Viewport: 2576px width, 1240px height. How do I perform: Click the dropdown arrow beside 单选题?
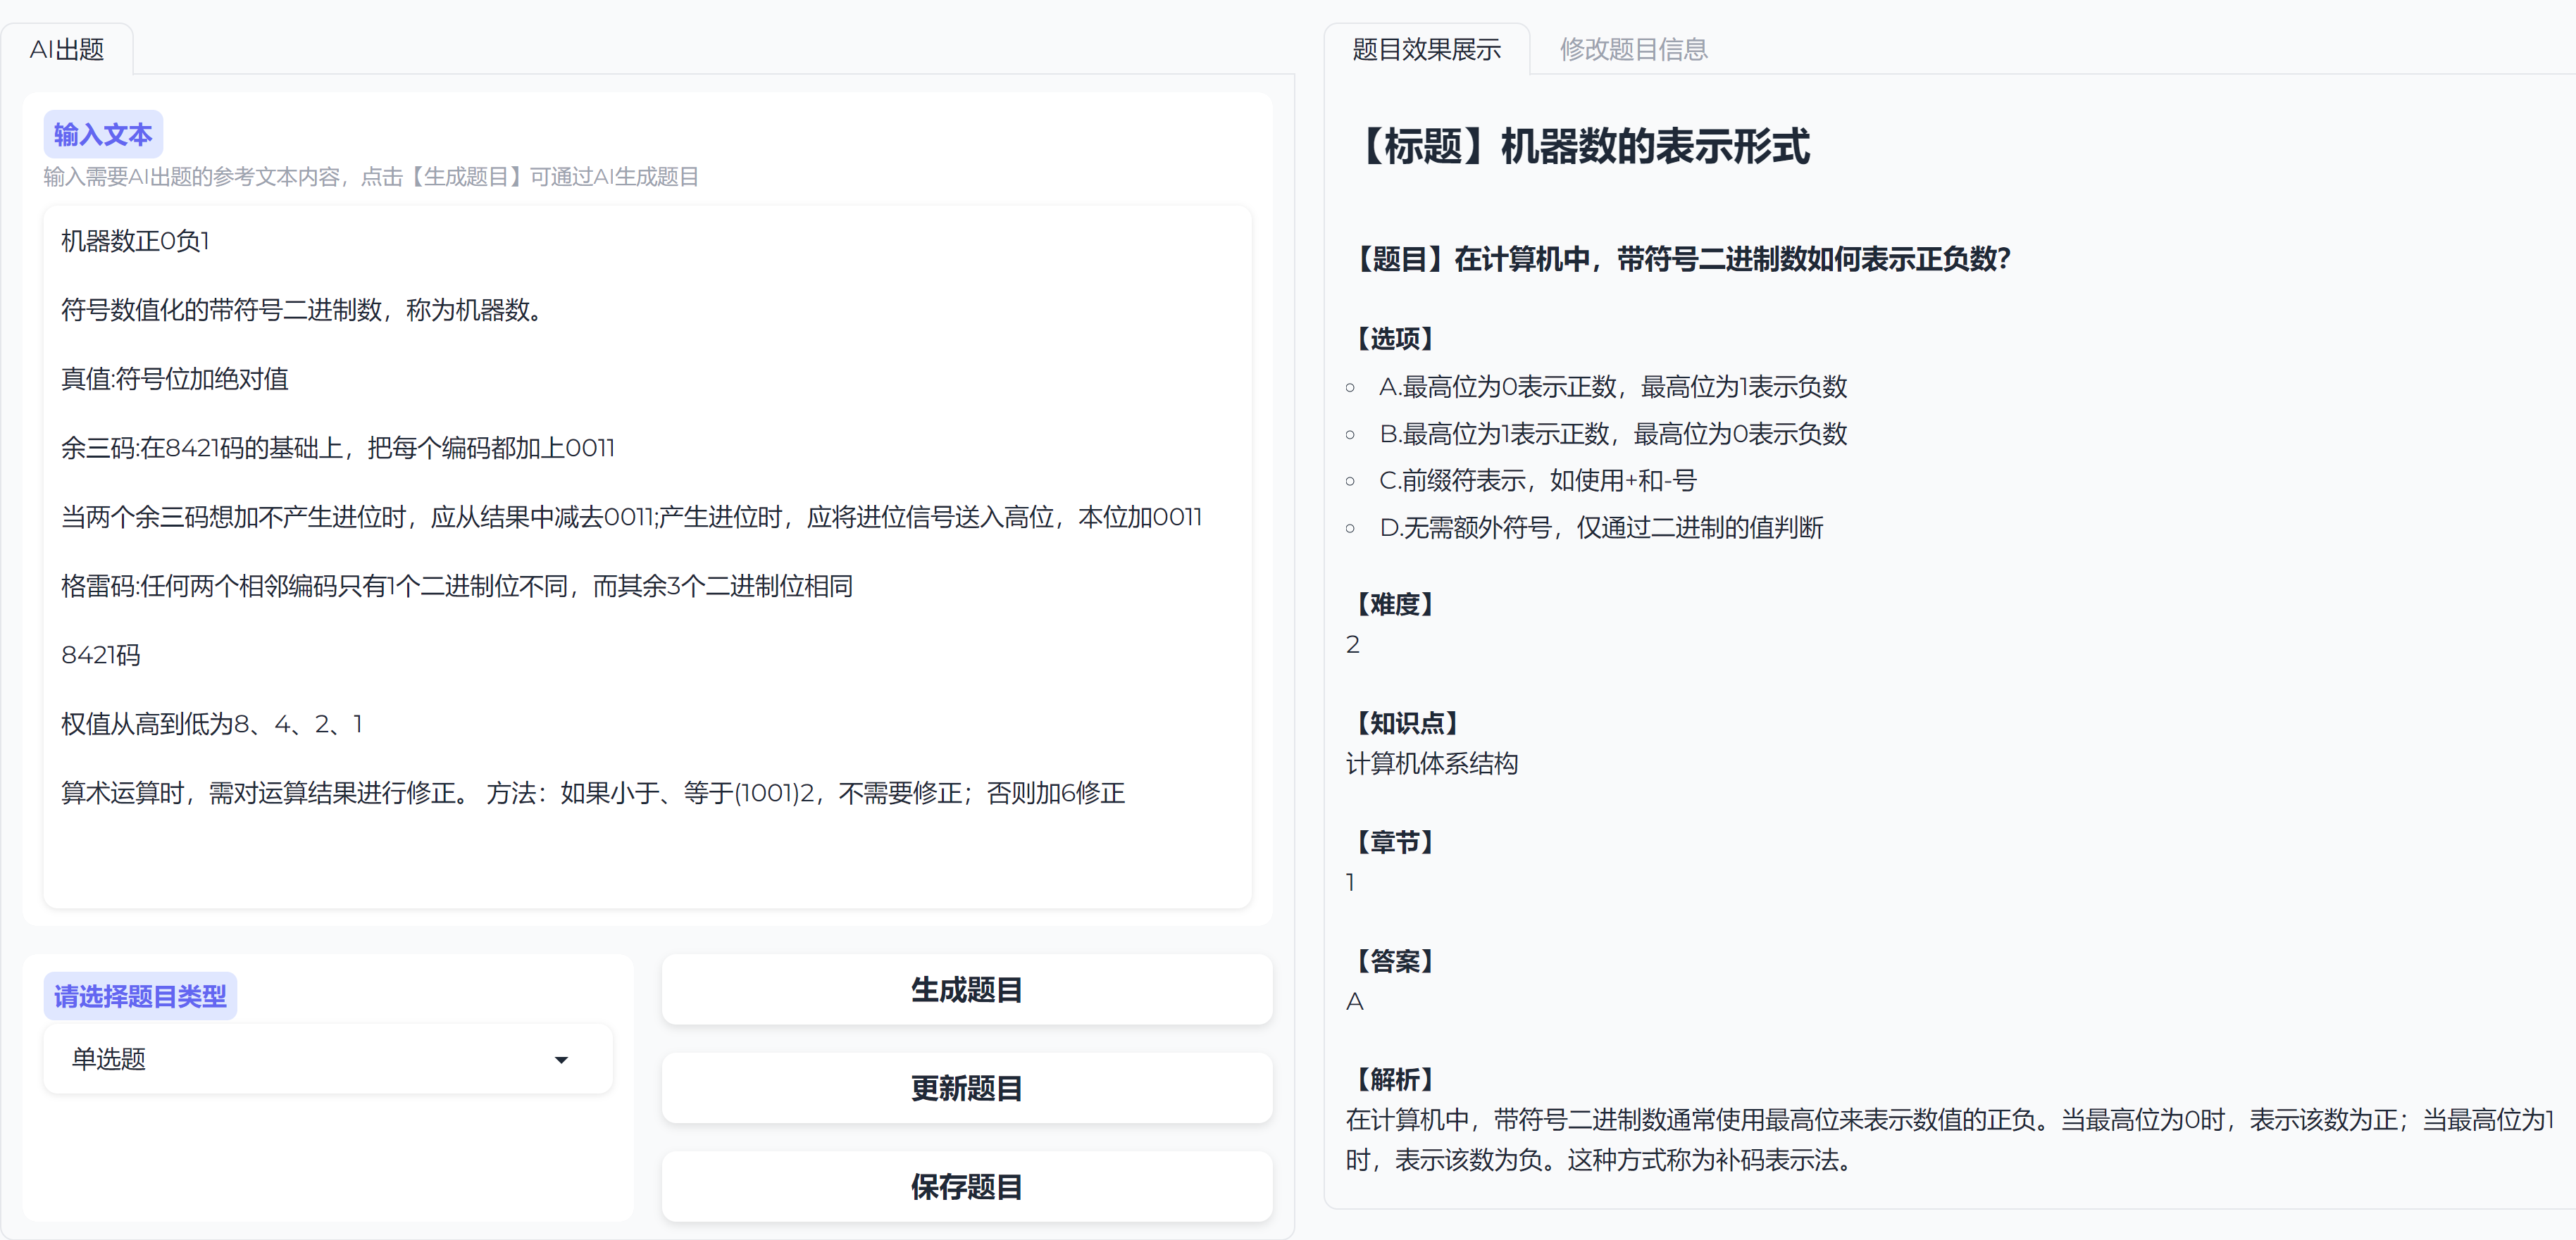point(561,1060)
